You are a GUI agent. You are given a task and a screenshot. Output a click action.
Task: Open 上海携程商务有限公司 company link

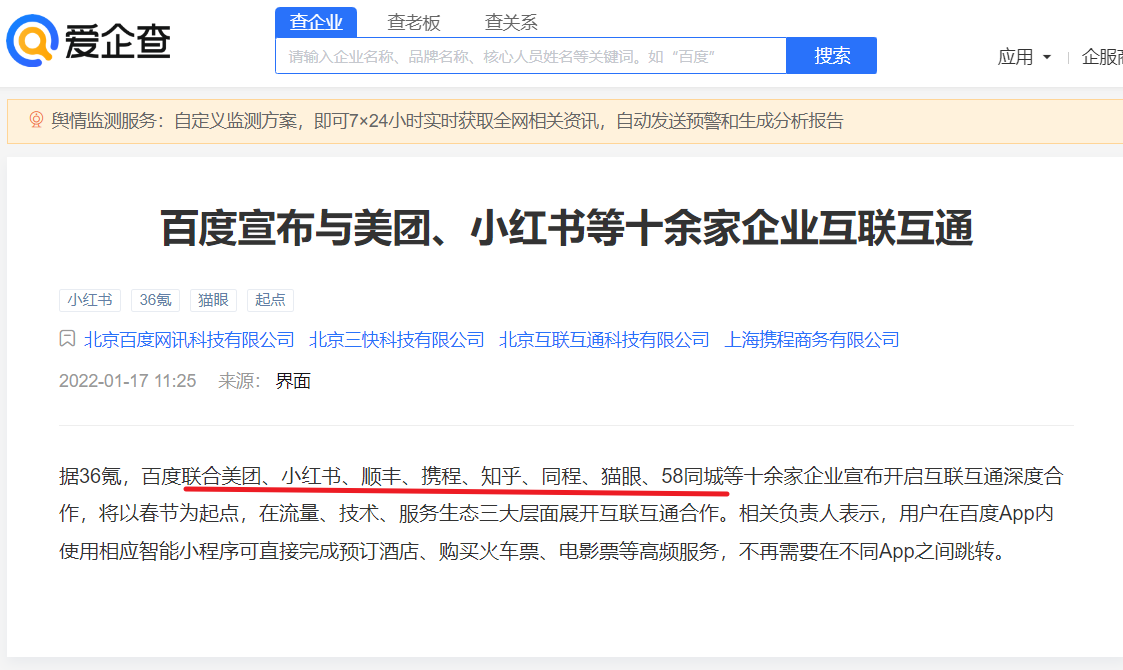tap(811, 340)
